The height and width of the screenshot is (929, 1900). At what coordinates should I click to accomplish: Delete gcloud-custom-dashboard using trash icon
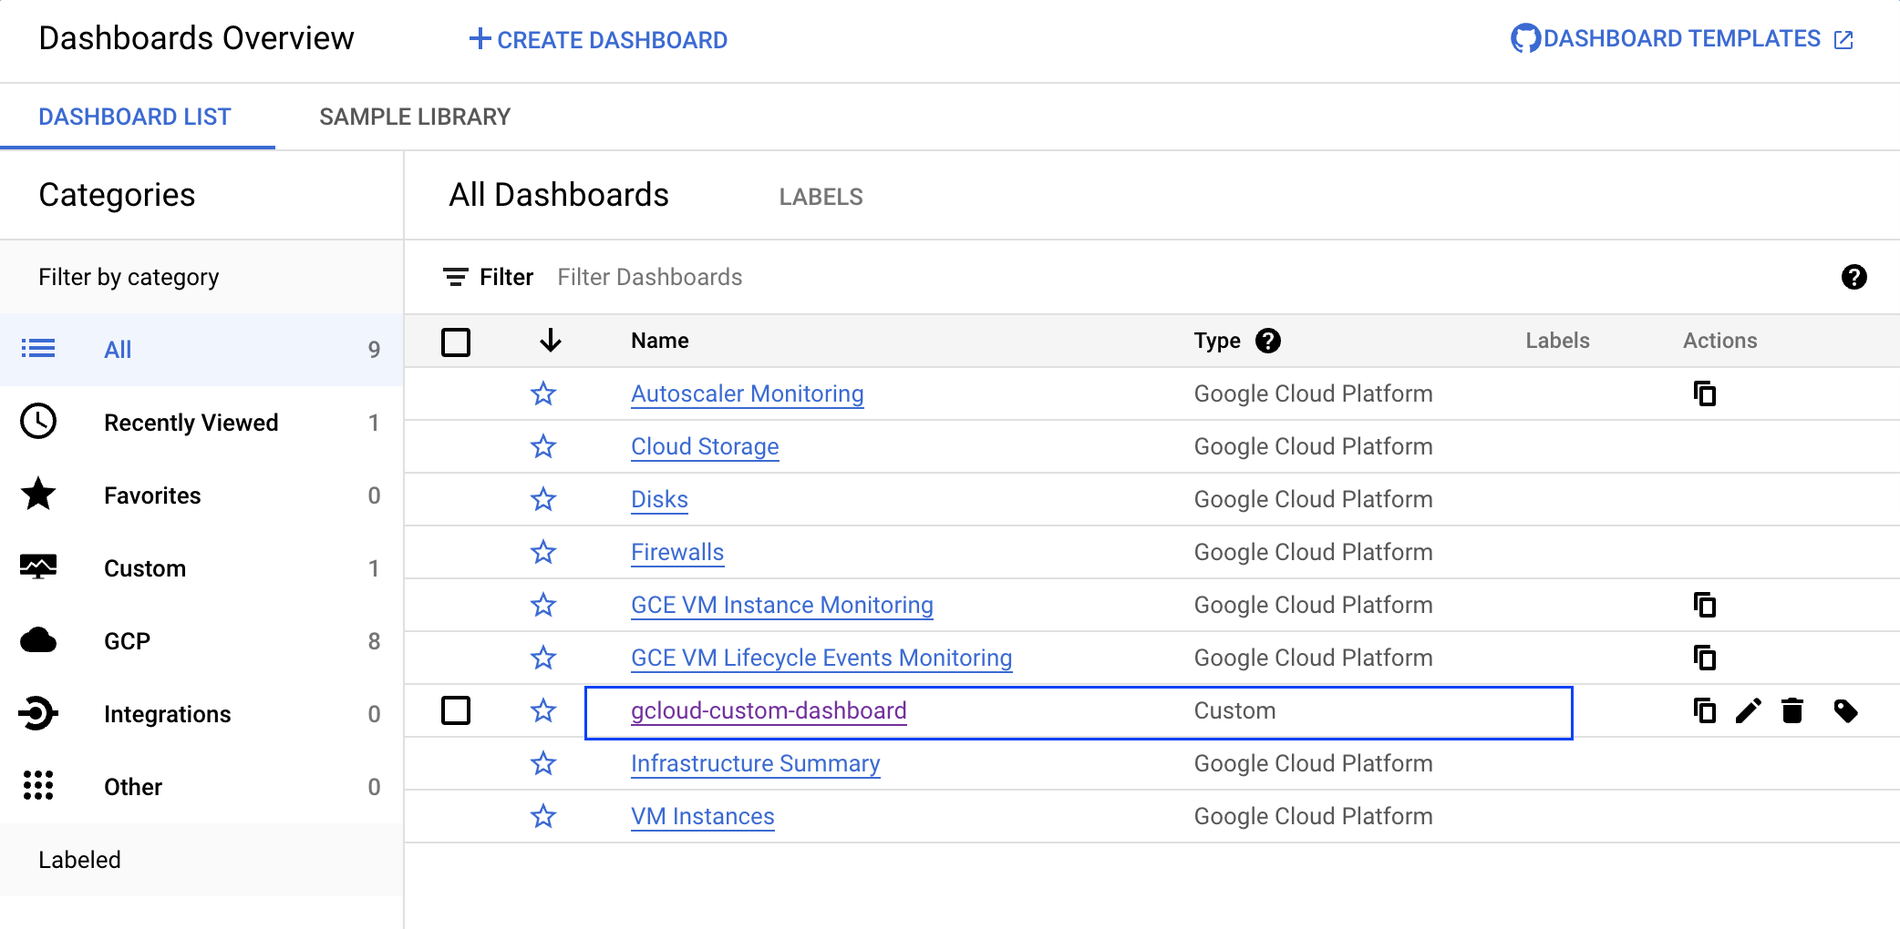(x=1792, y=711)
